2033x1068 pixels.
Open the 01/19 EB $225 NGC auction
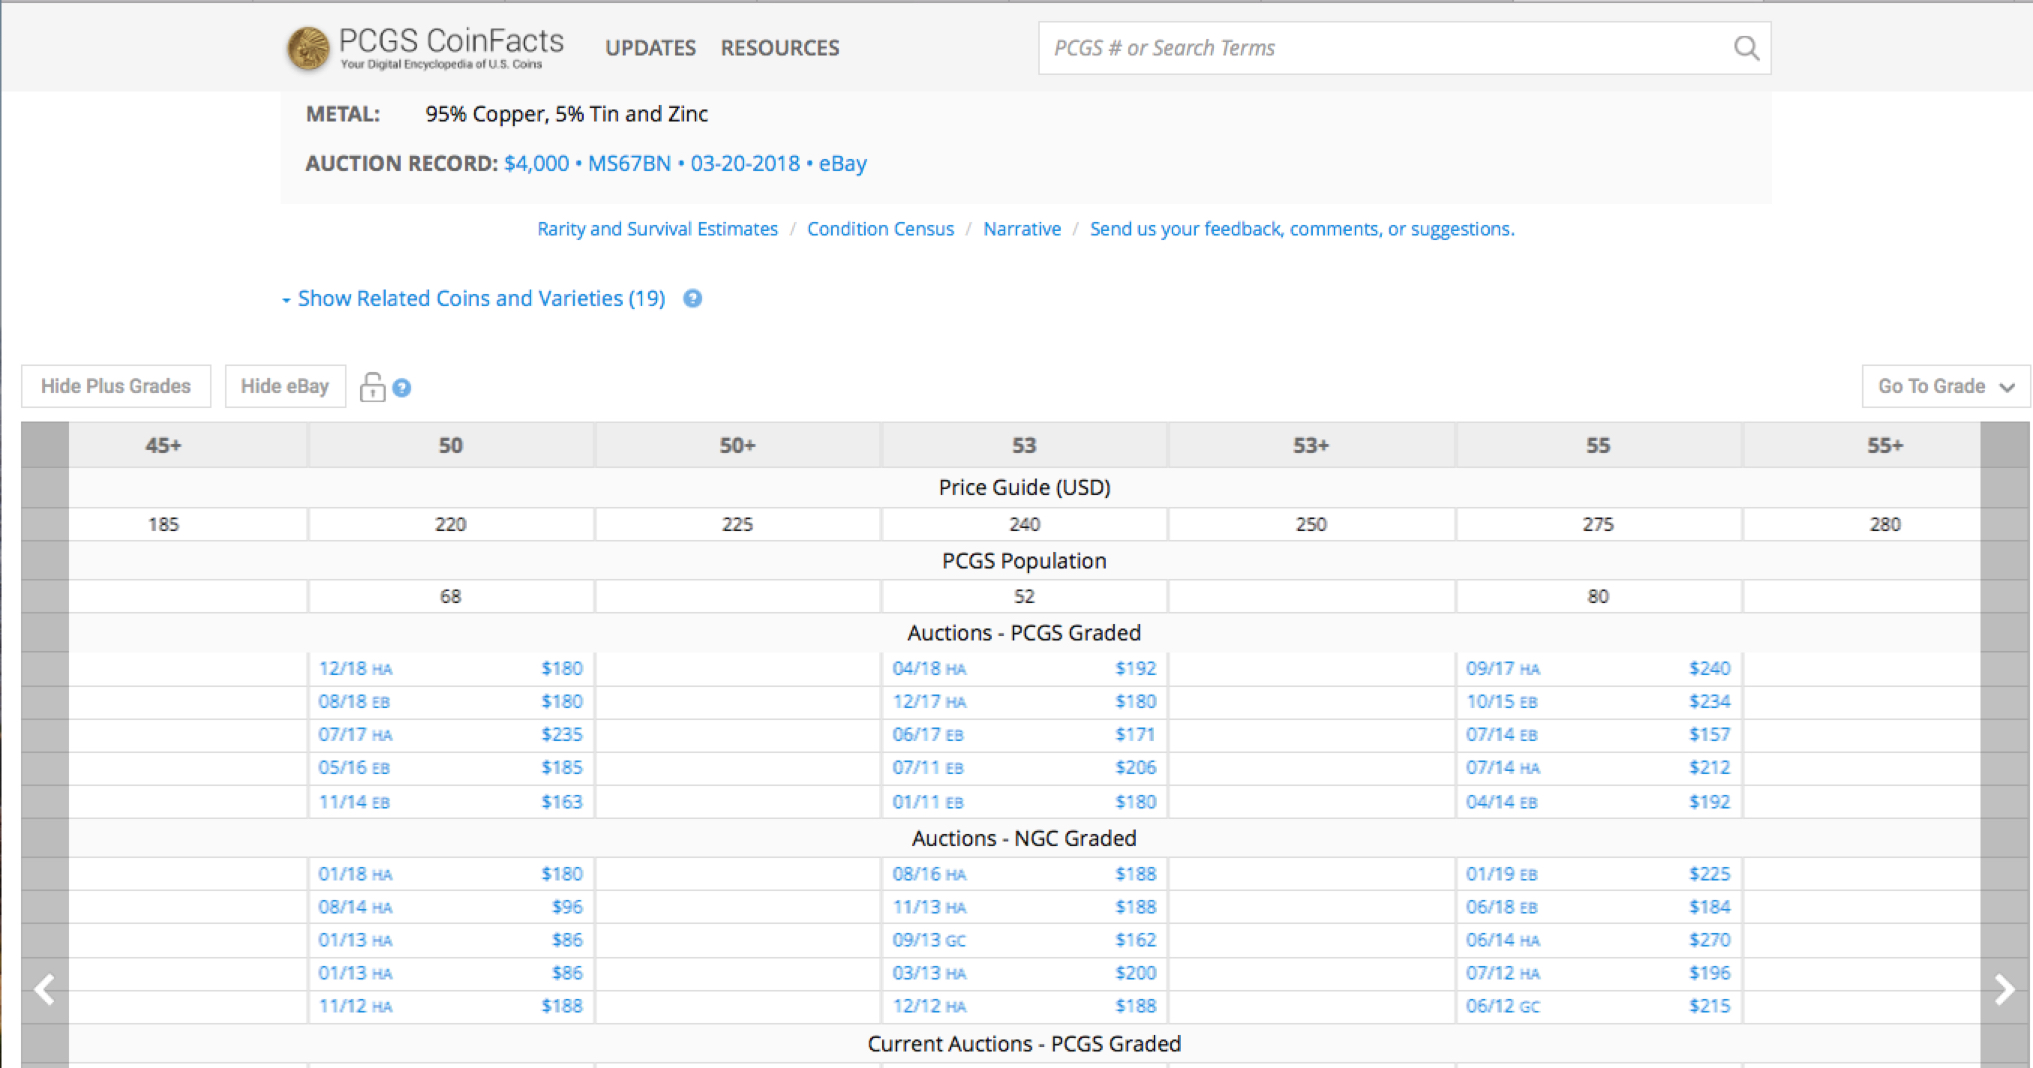(1598, 874)
